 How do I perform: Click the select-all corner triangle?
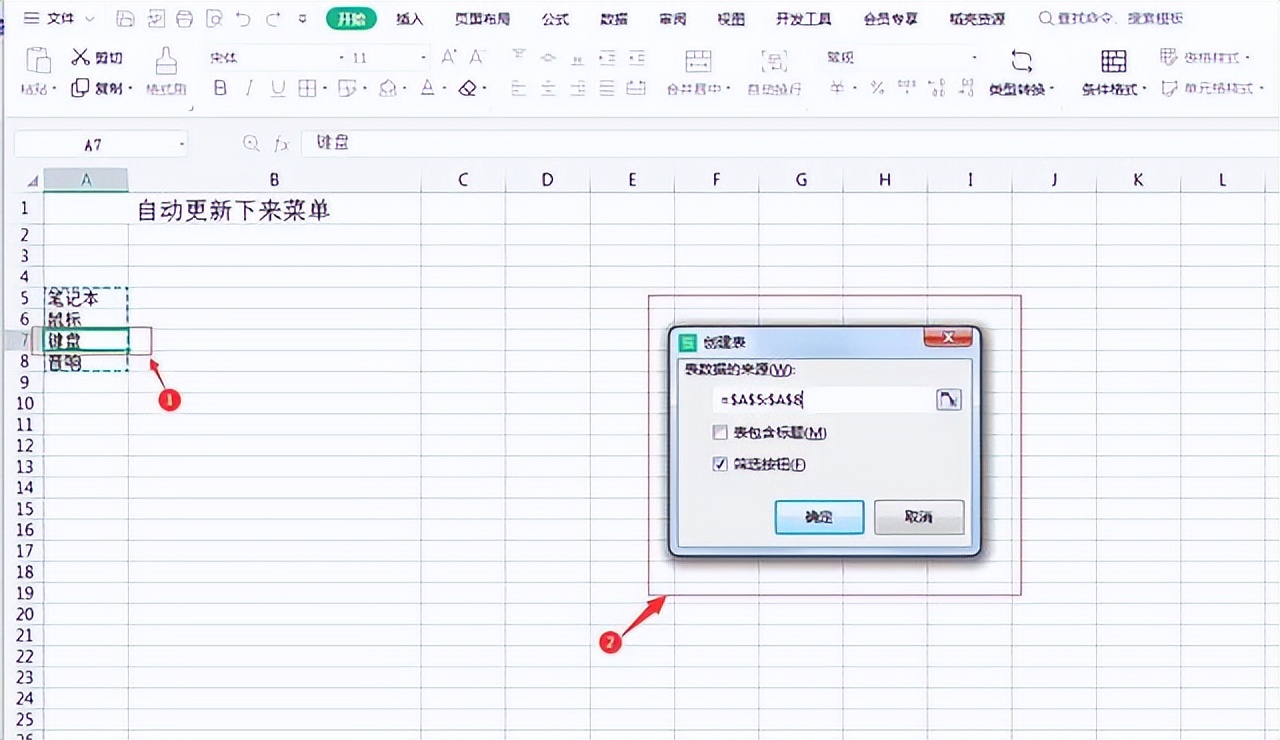pos(32,181)
